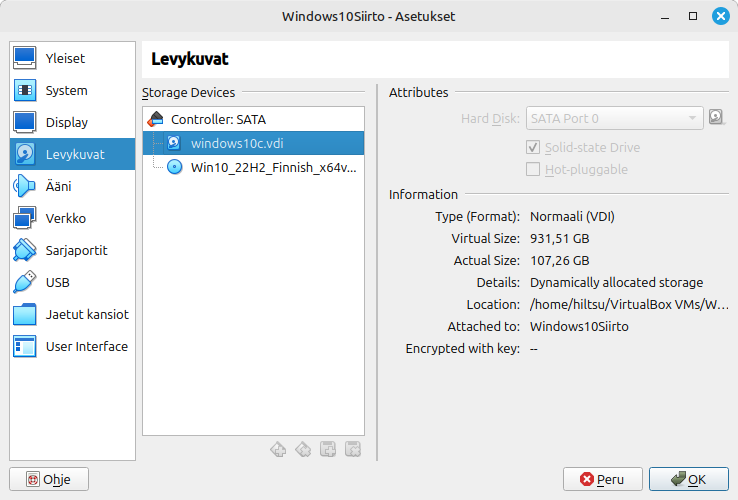Open Ääni audio speaker icon
Screen dimensions: 738x500
click(x=24, y=186)
